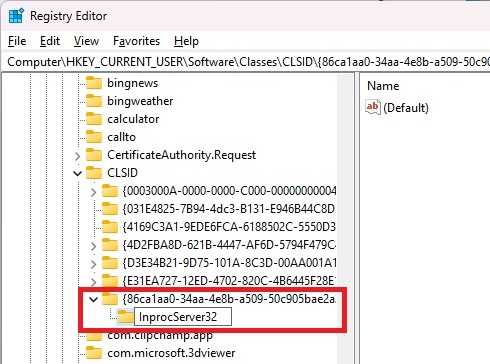The image size is (490, 364).
Task: Select the {031E4825-7B94 key folder icon
Action: [x=110, y=209]
